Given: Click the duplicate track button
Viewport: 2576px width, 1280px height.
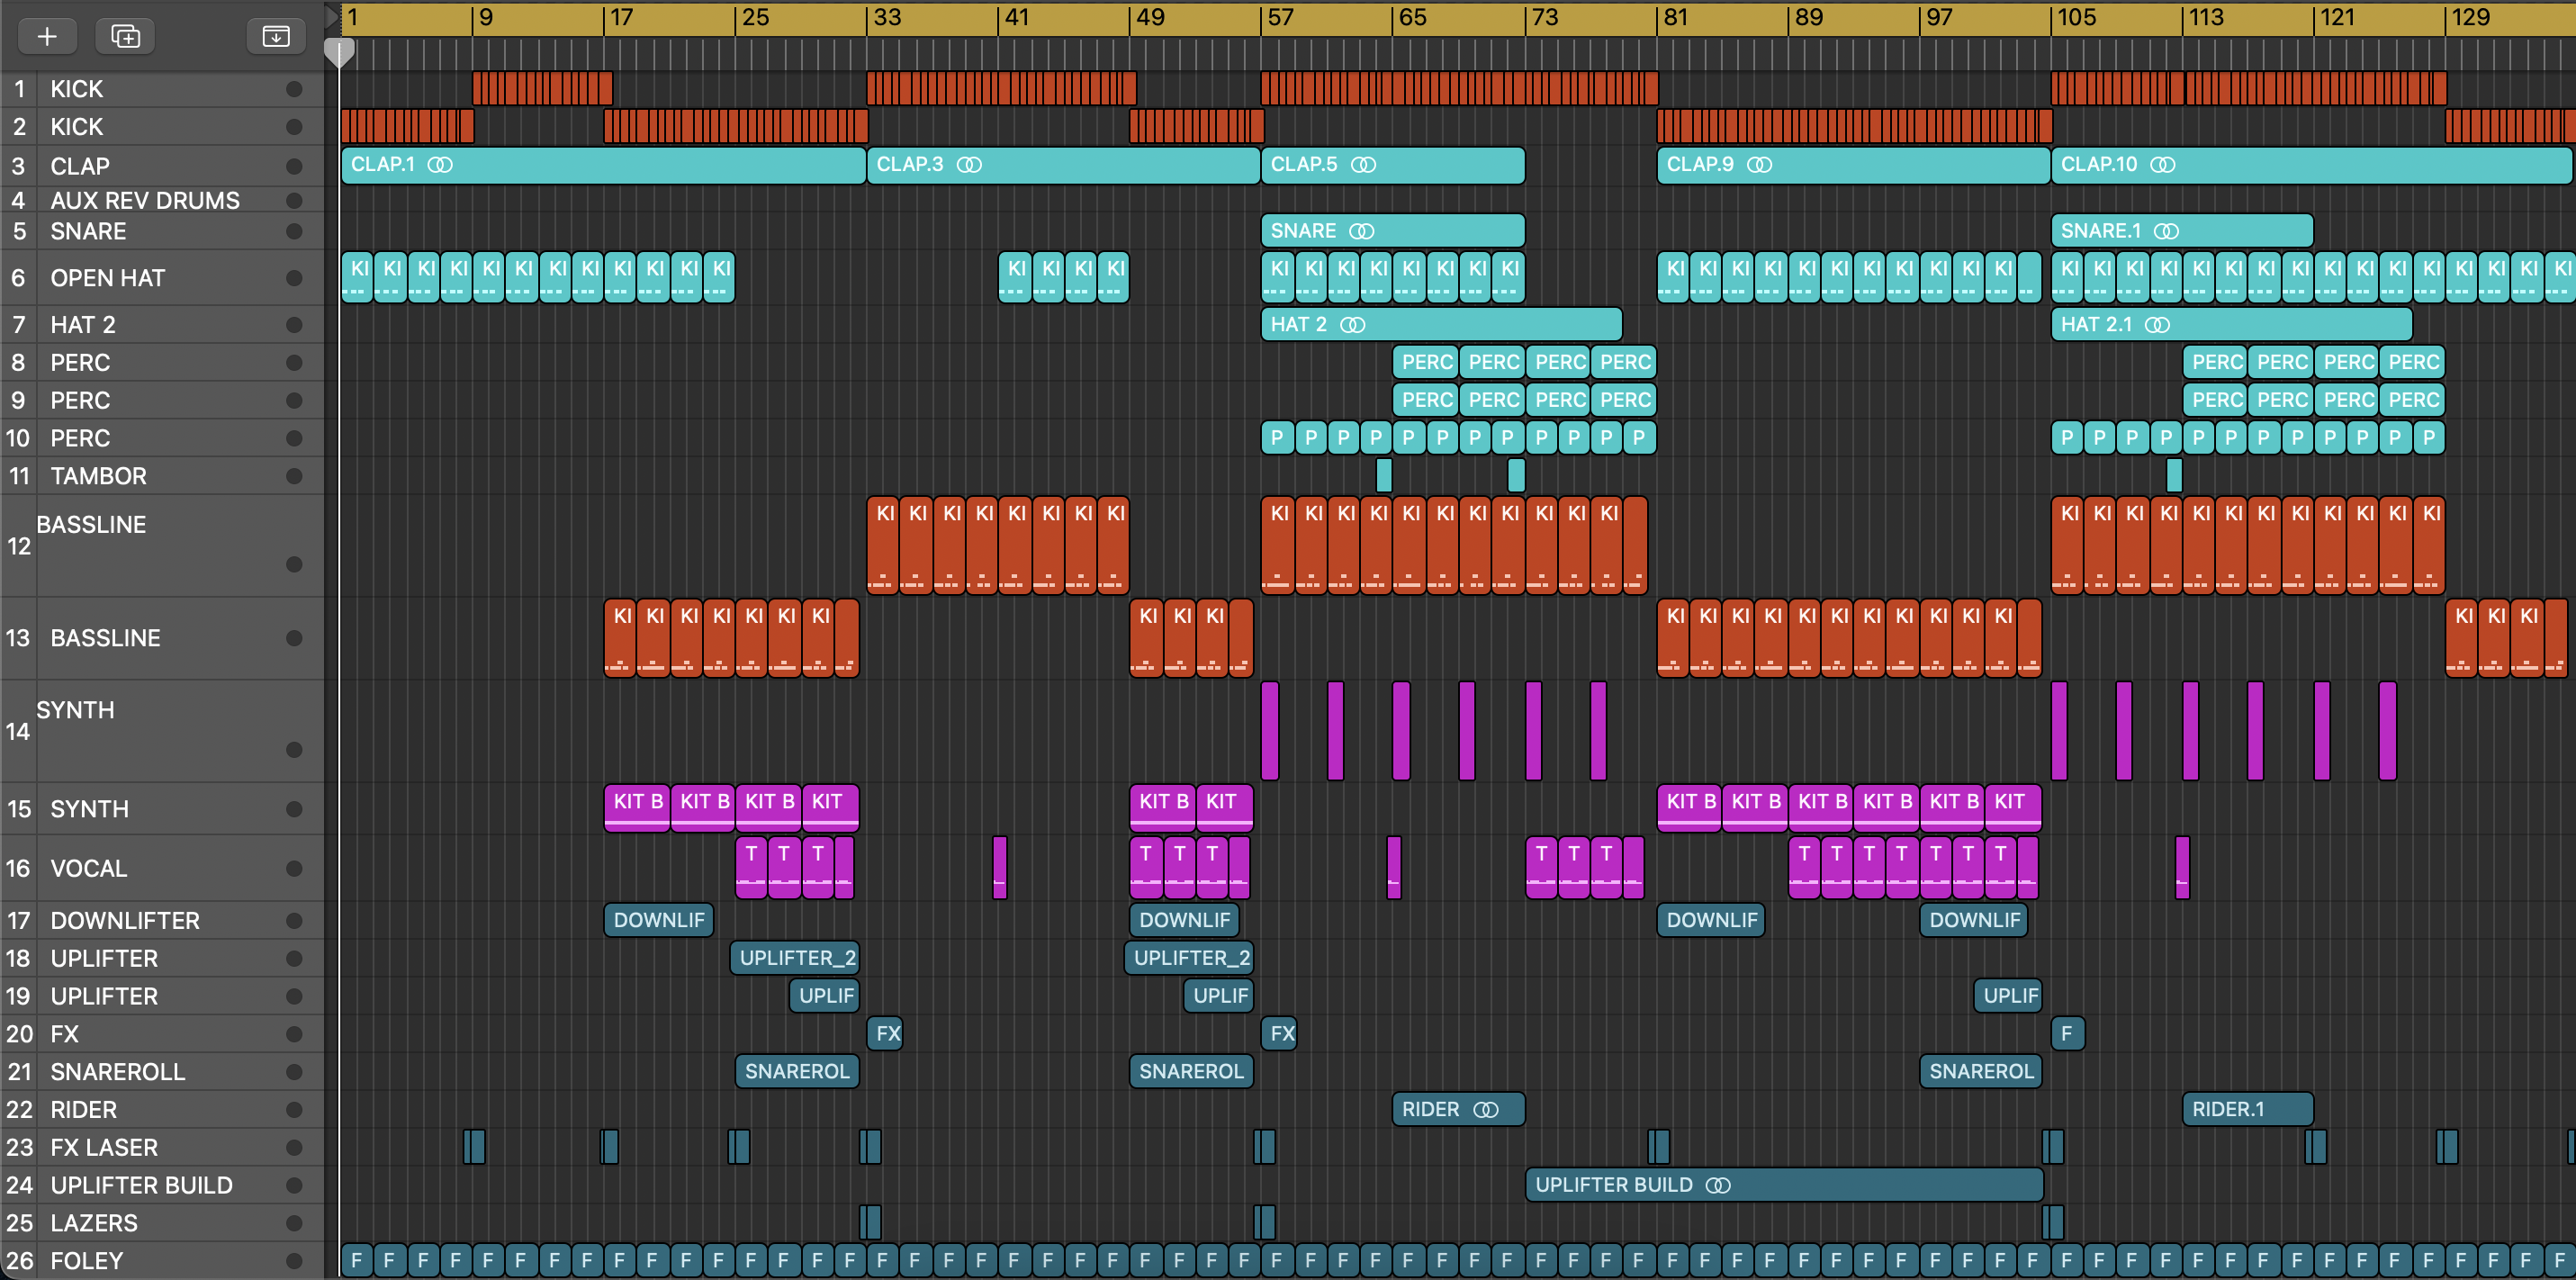Looking at the screenshot, I should click(125, 37).
